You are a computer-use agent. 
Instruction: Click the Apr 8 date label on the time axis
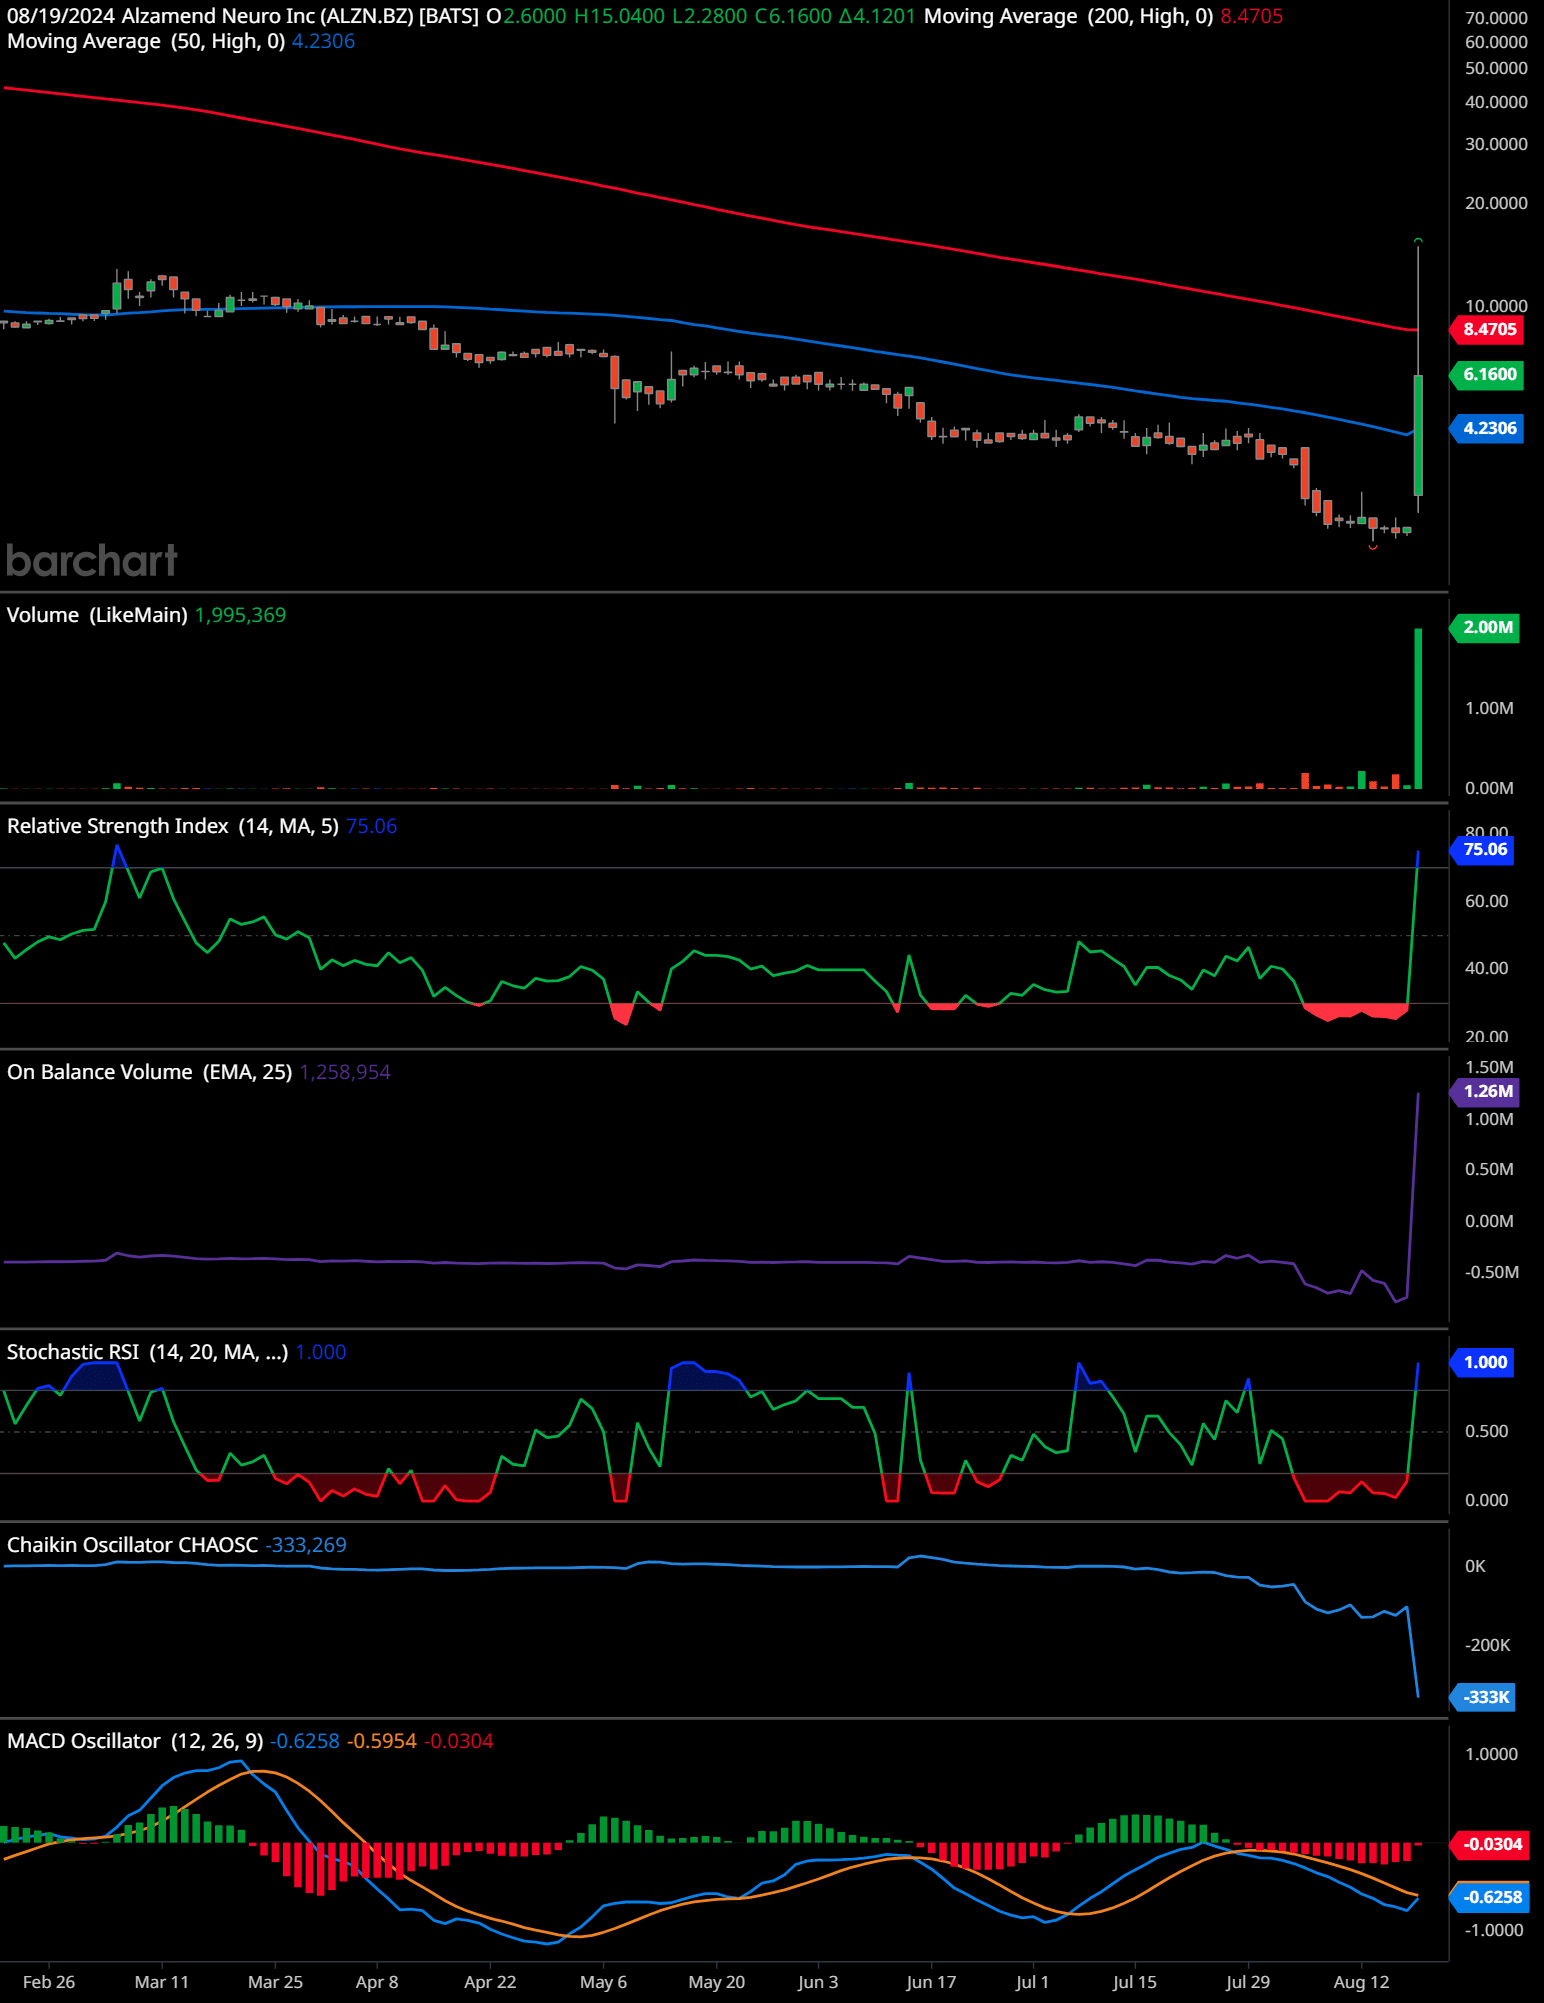click(x=377, y=1982)
